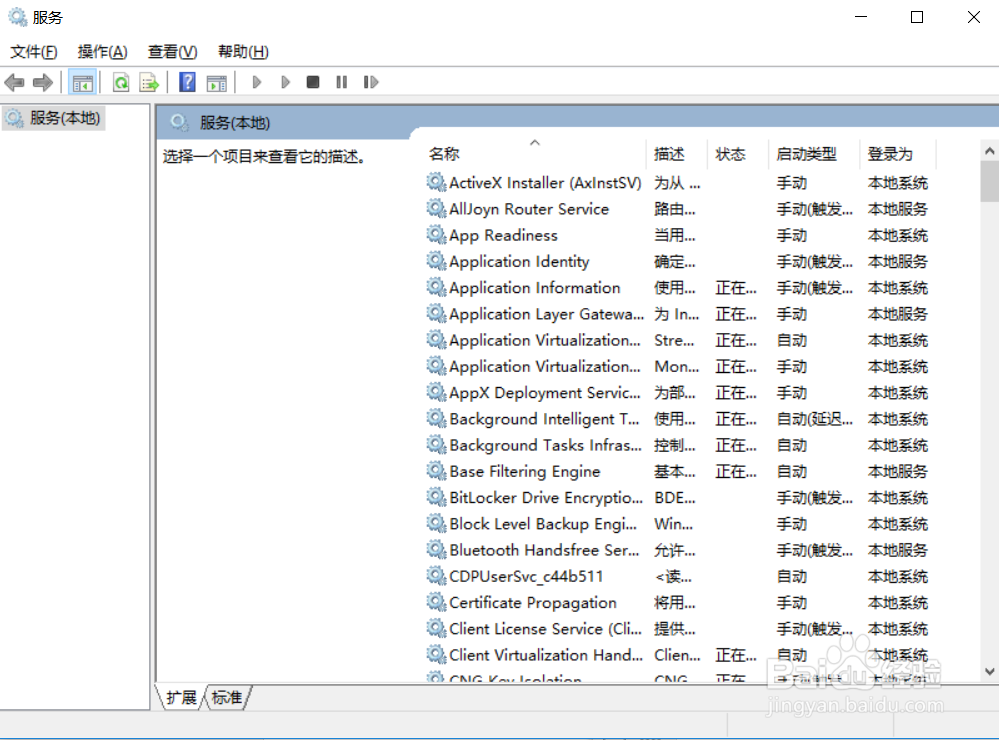This screenshot has height=740, width=999.
Task: Select Background Intelligent Transfer service
Action: (677, 419)
